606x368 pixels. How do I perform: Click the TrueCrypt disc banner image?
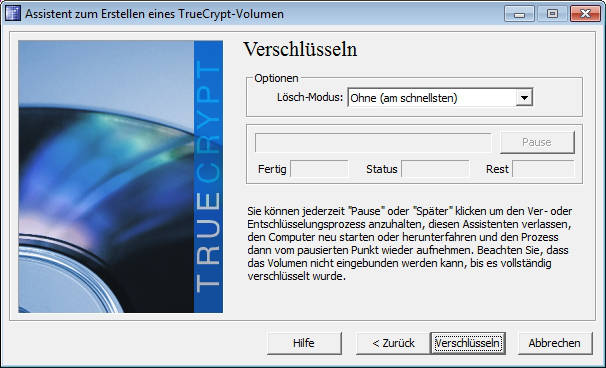(106, 177)
